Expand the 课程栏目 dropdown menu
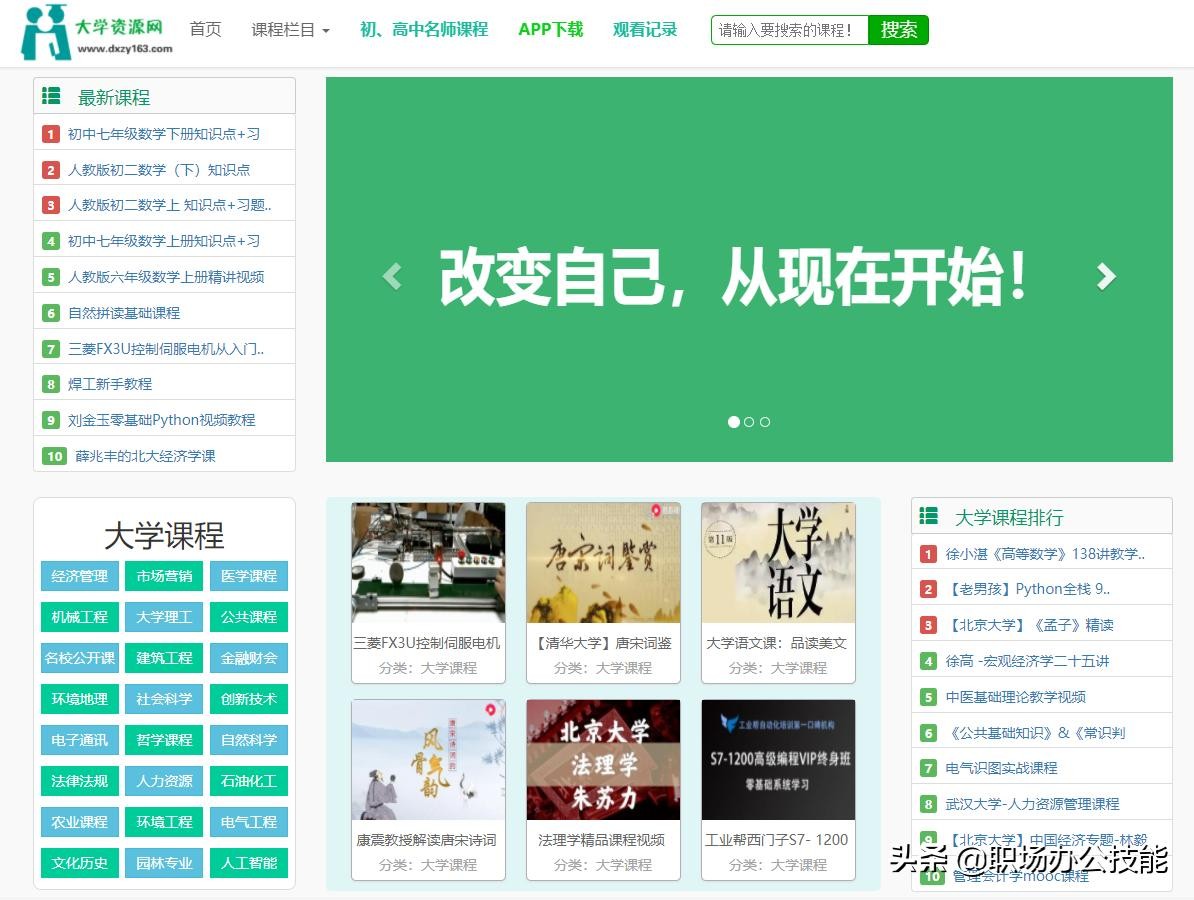 tap(290, 30)
